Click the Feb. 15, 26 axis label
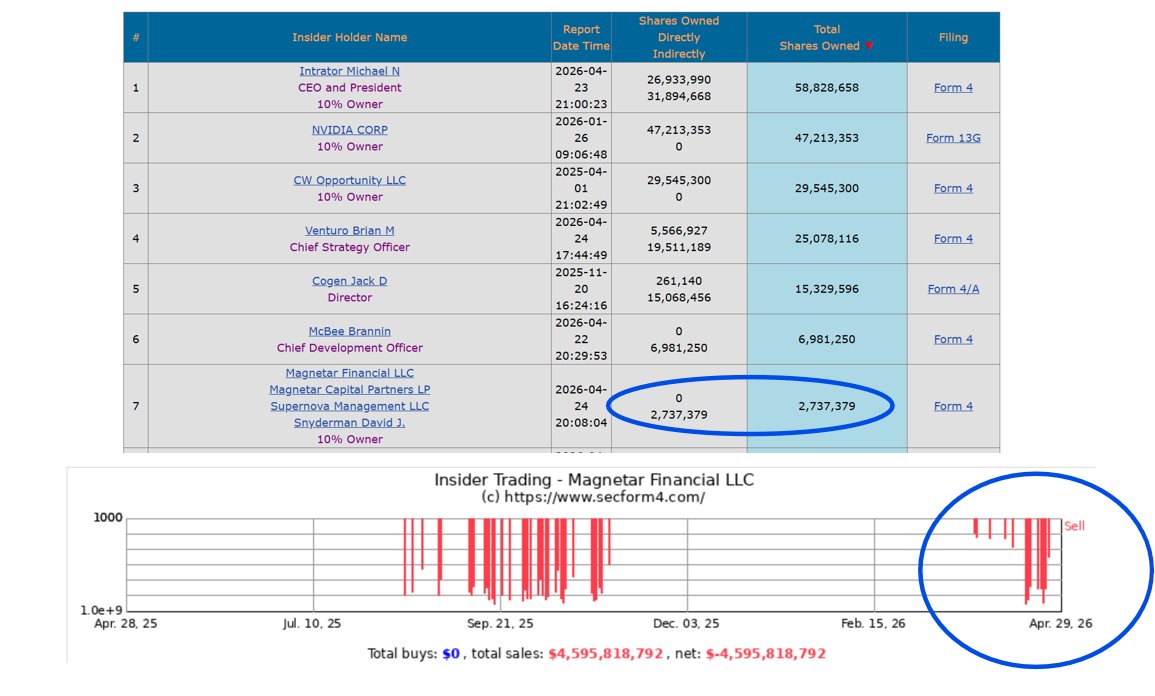The width and height of the screenshot is (1155, 696). tap(874, 624)
